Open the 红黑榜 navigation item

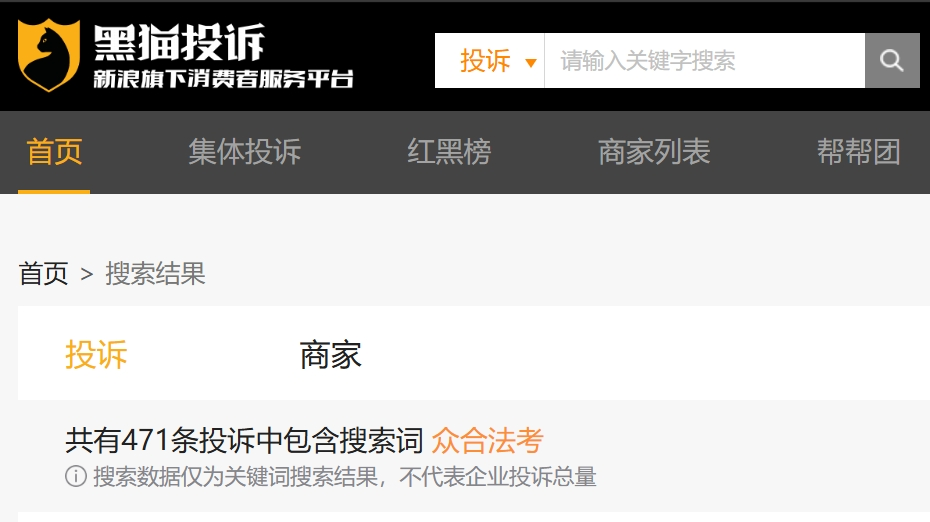(x=449, y=152)
